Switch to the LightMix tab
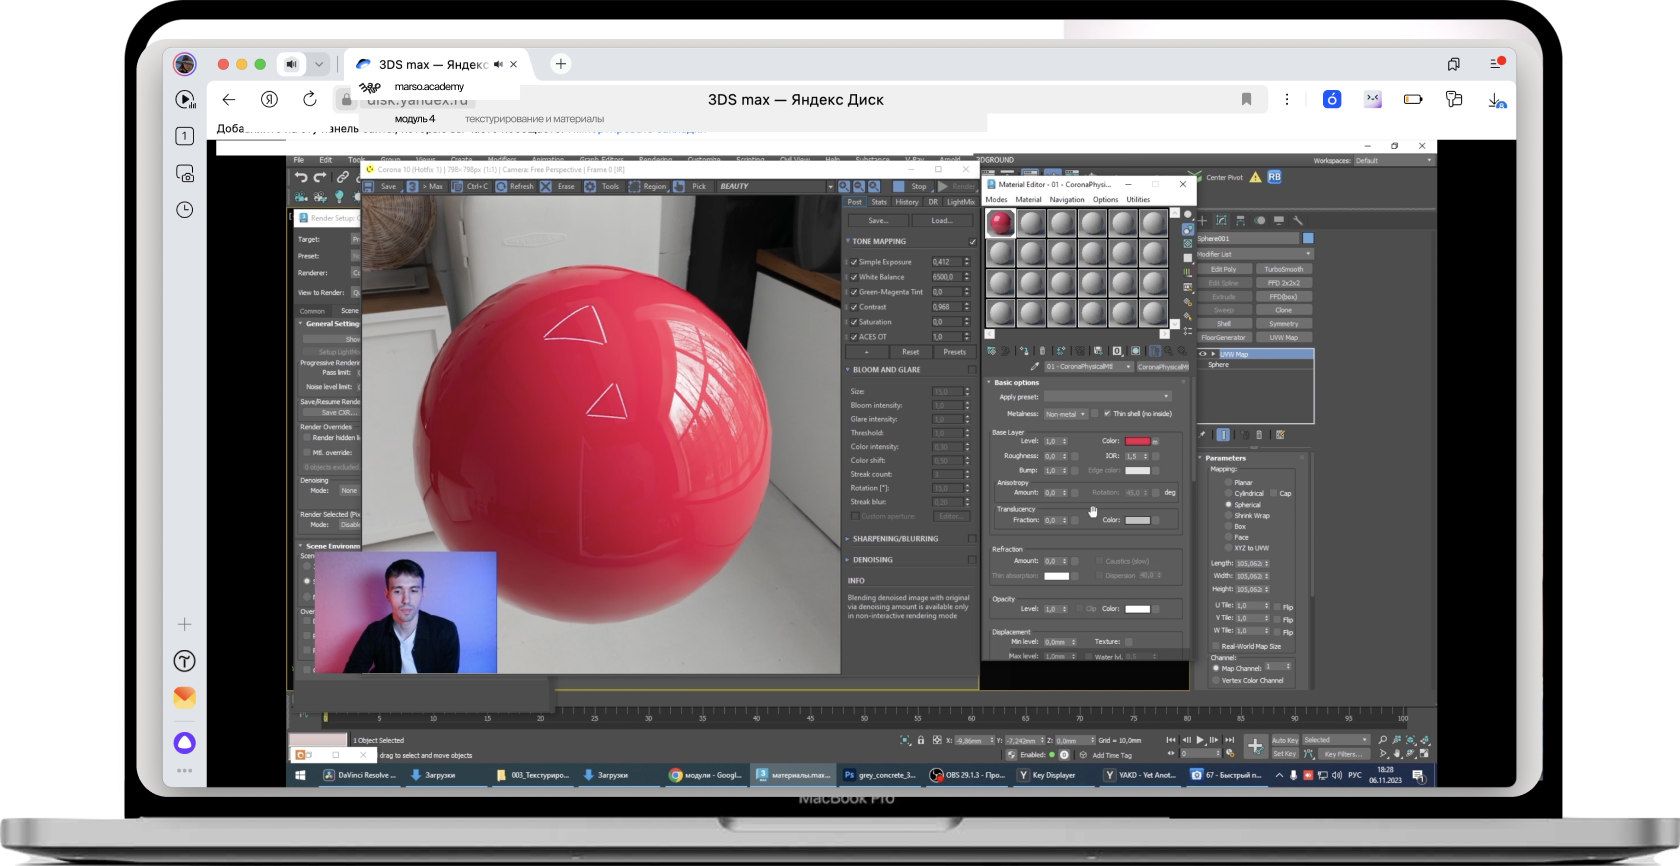Viewport: 1680px width, 866px height. (960, 202)
